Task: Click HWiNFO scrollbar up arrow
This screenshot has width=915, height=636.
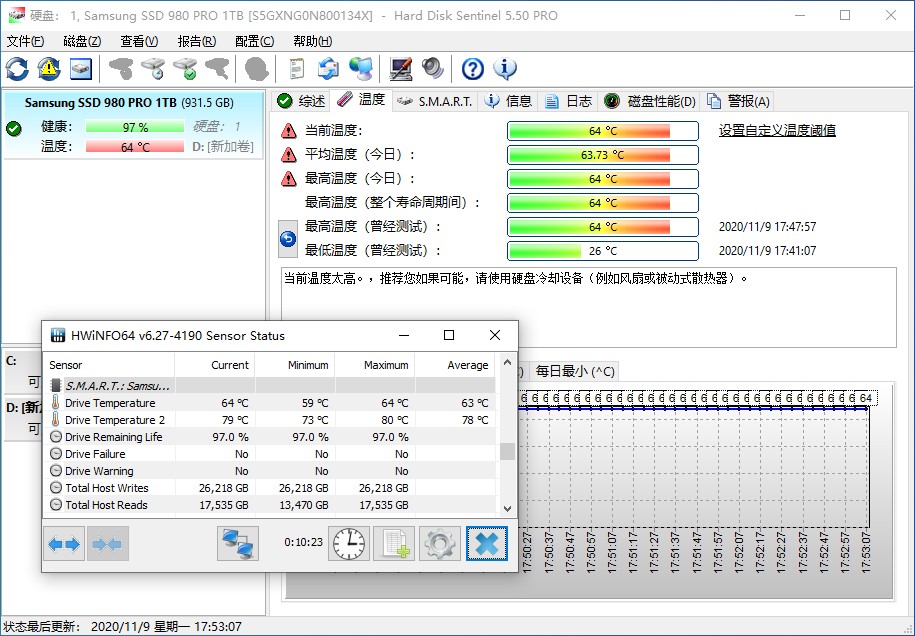Action: tap(507, 362)
